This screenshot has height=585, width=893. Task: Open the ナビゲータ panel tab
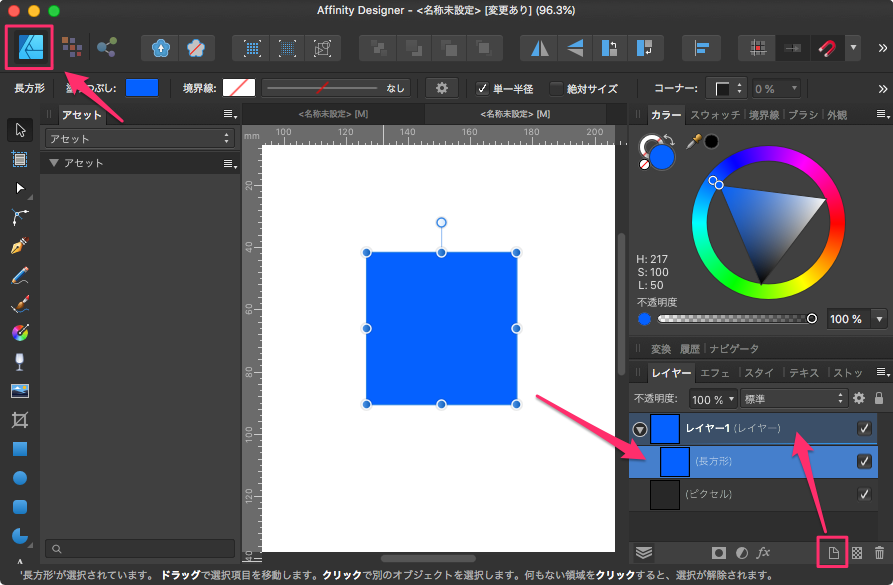[734, 349]
